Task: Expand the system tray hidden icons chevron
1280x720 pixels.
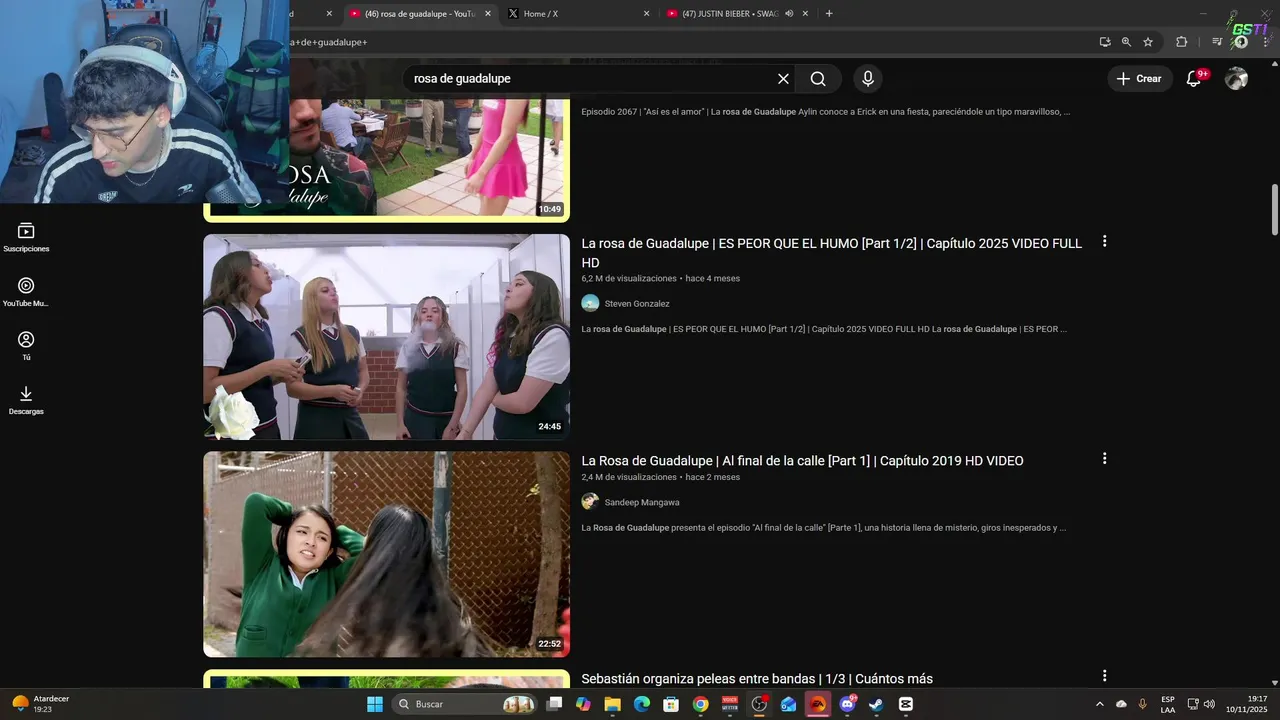Action: (1100, 704)
